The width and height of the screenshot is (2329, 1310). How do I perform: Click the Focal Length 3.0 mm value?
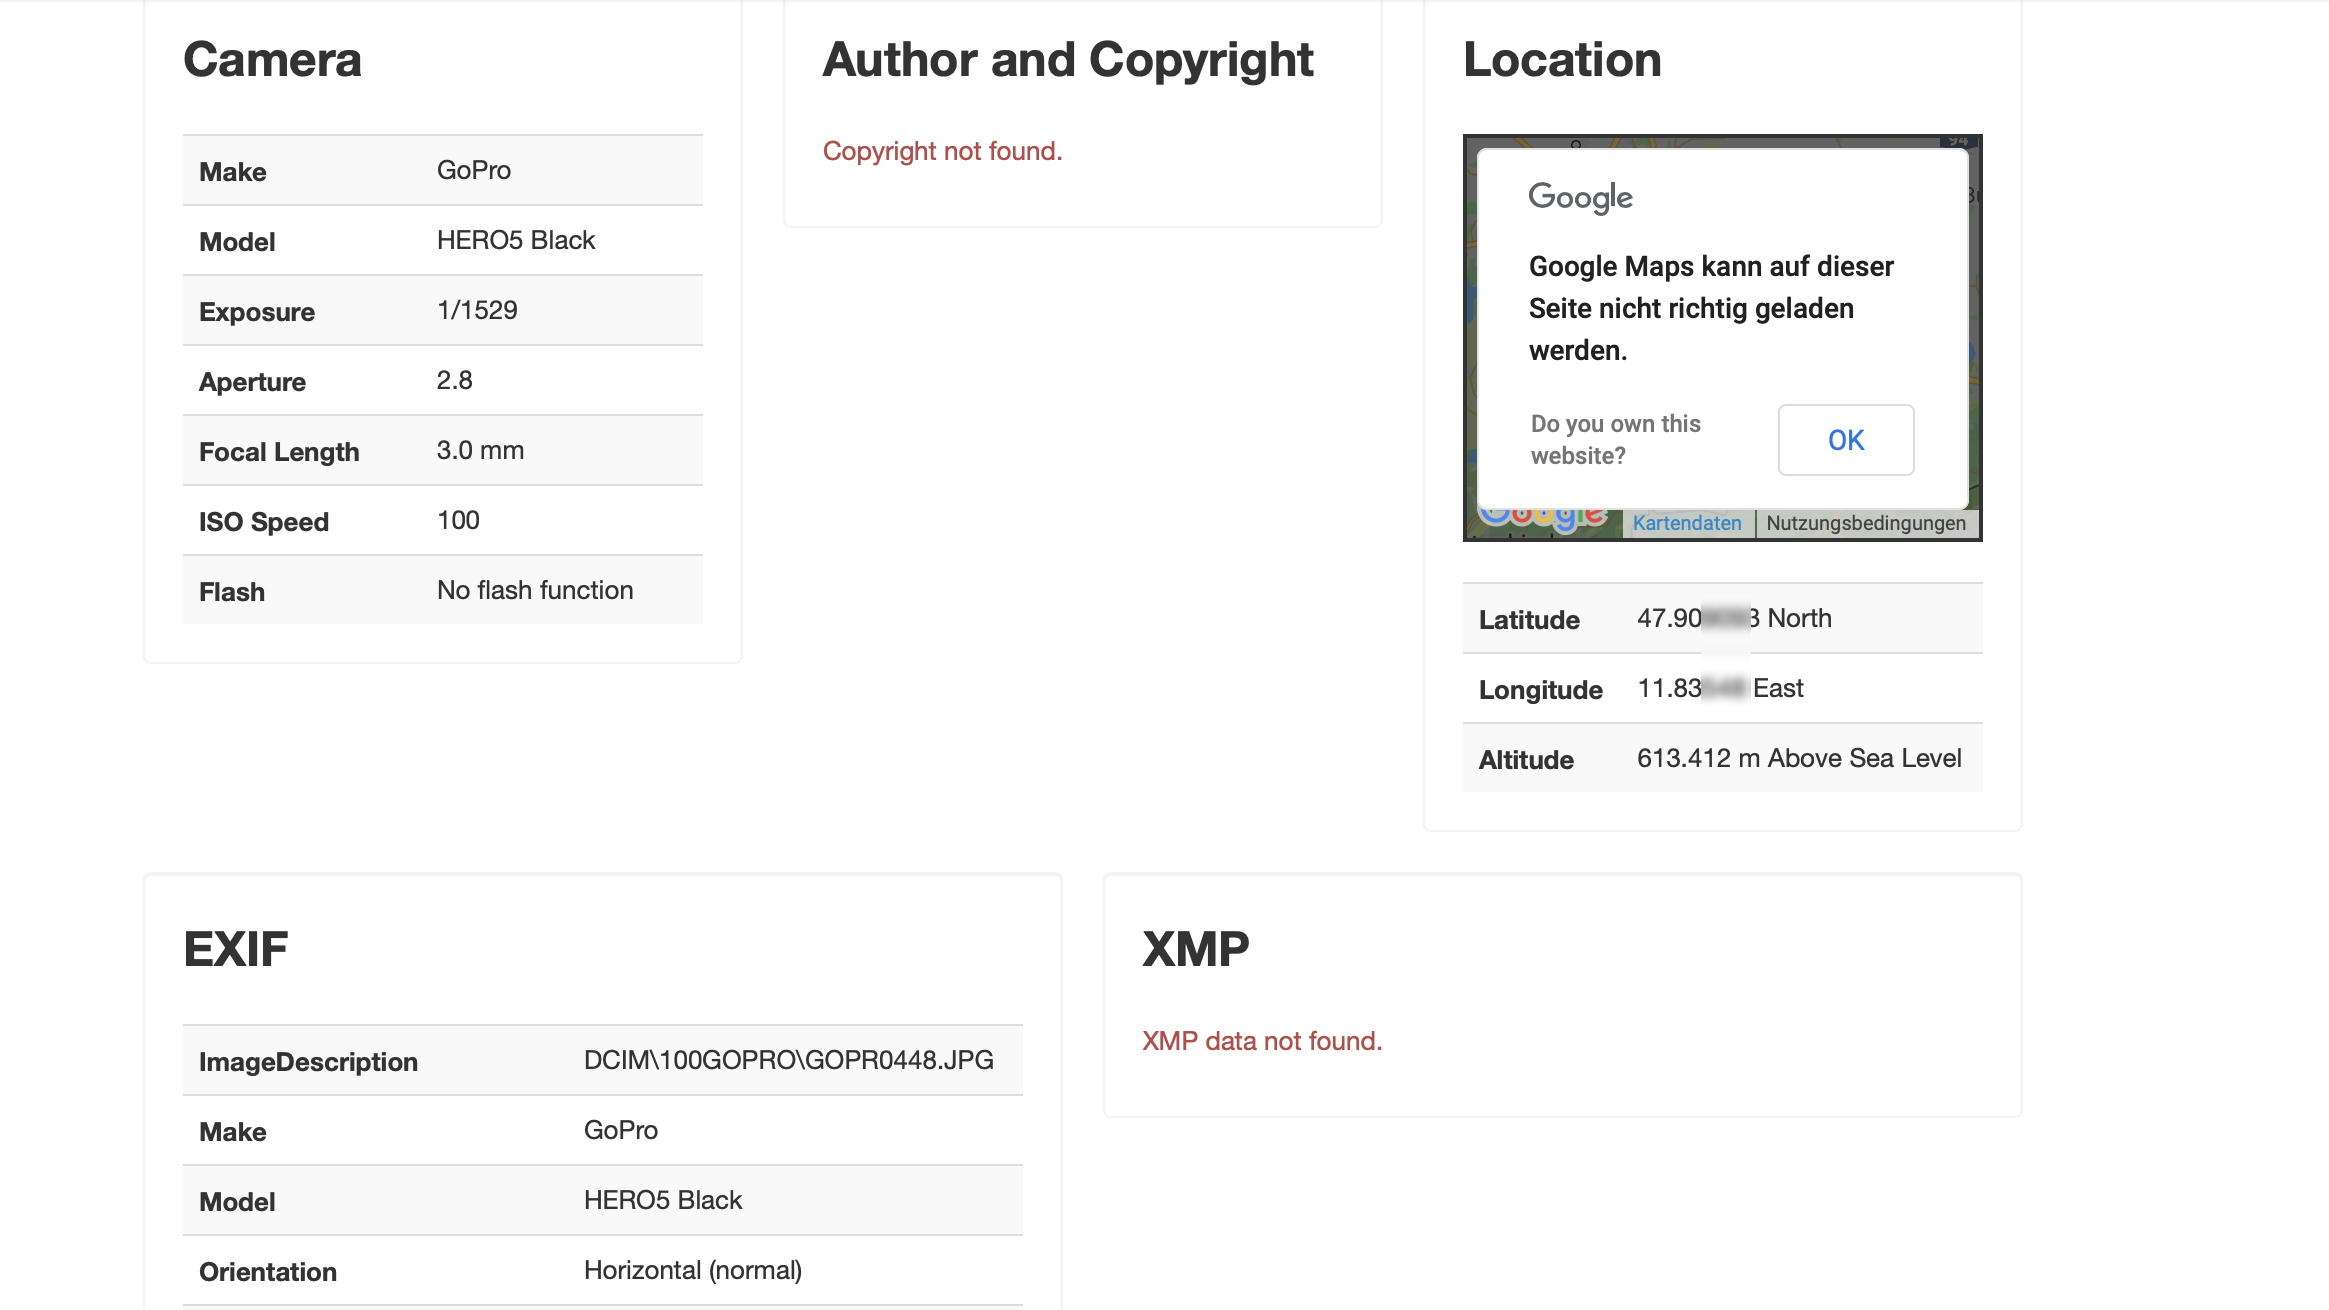[x=480, y=450]
